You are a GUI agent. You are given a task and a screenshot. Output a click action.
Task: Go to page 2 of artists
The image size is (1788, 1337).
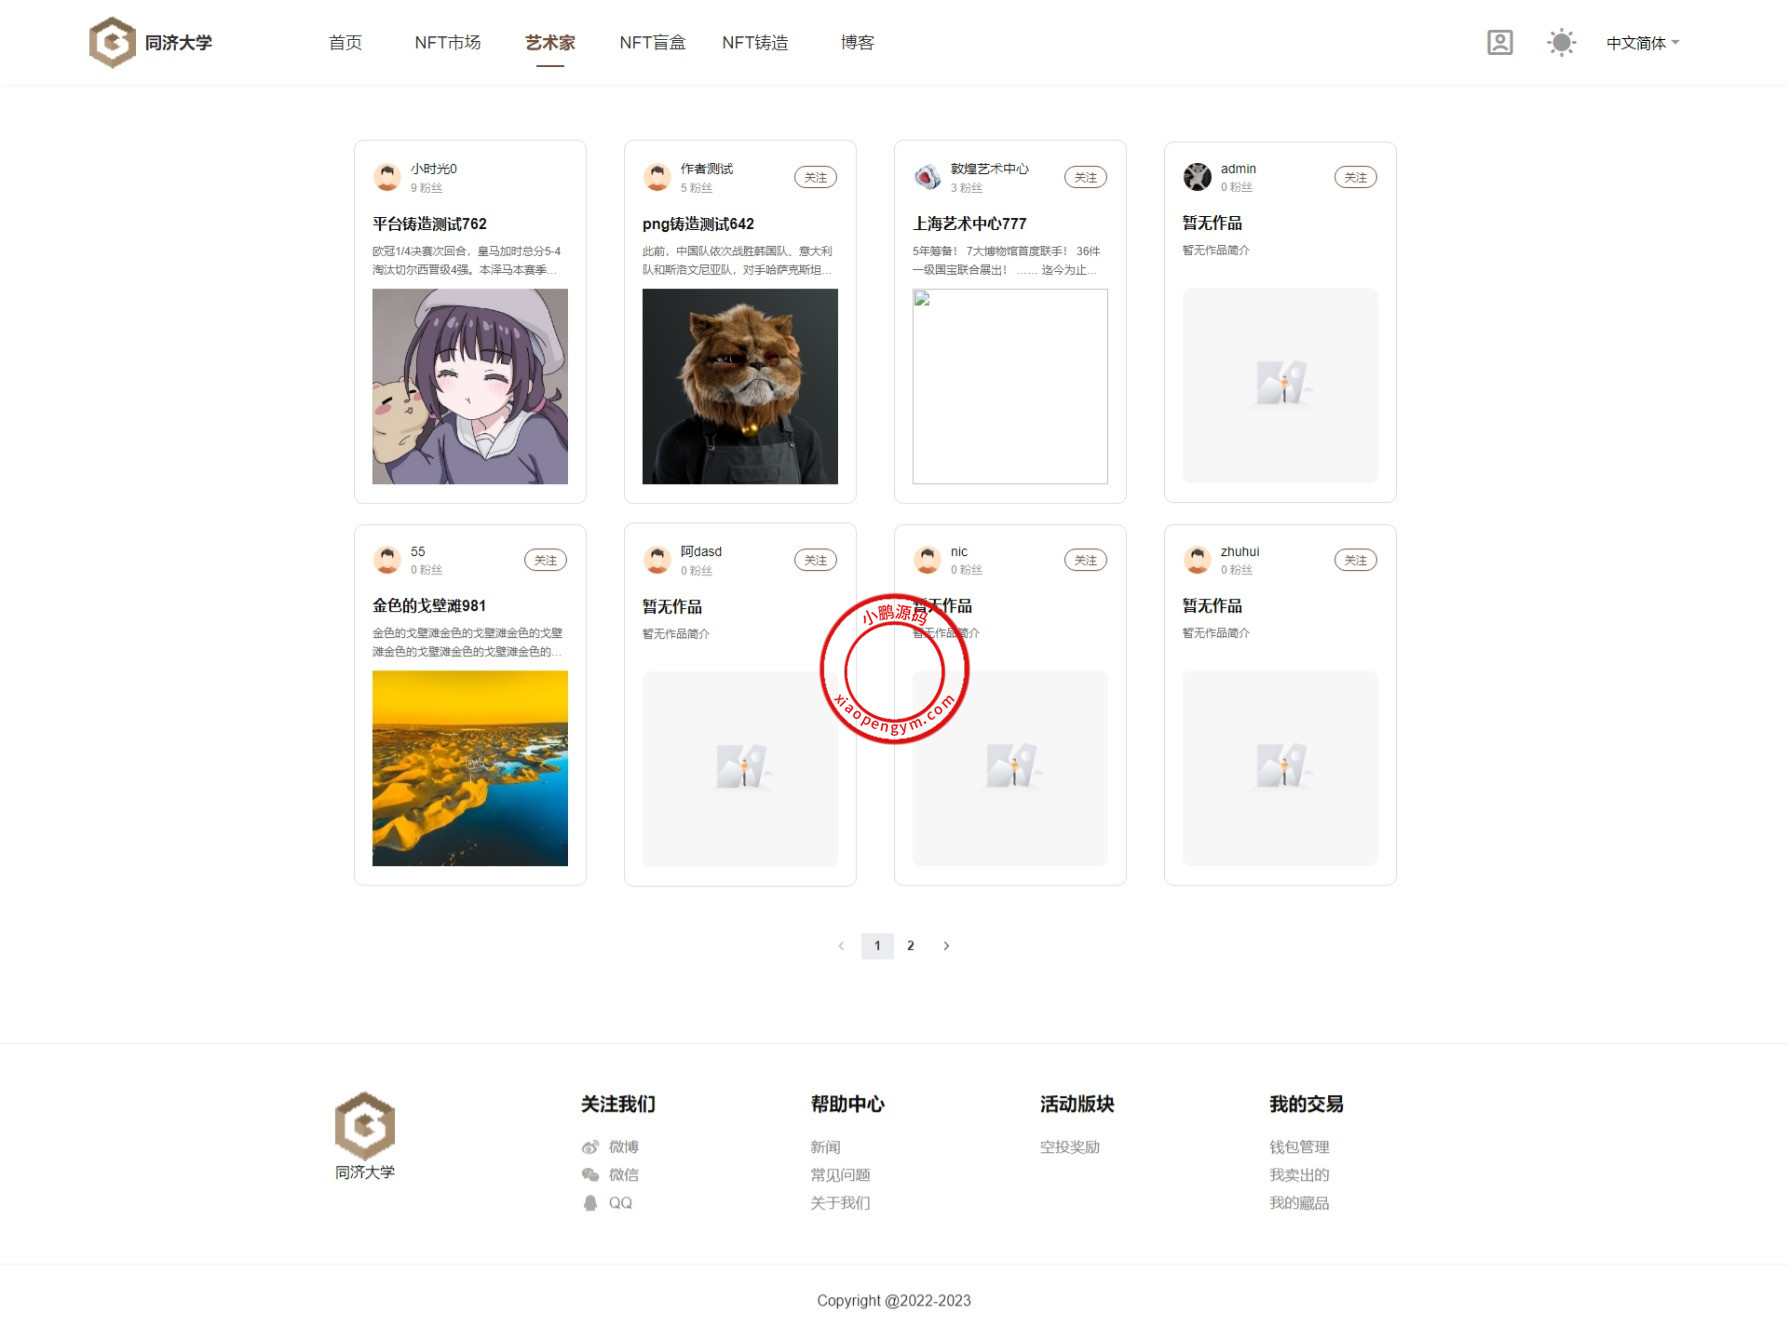coord(910,946)
